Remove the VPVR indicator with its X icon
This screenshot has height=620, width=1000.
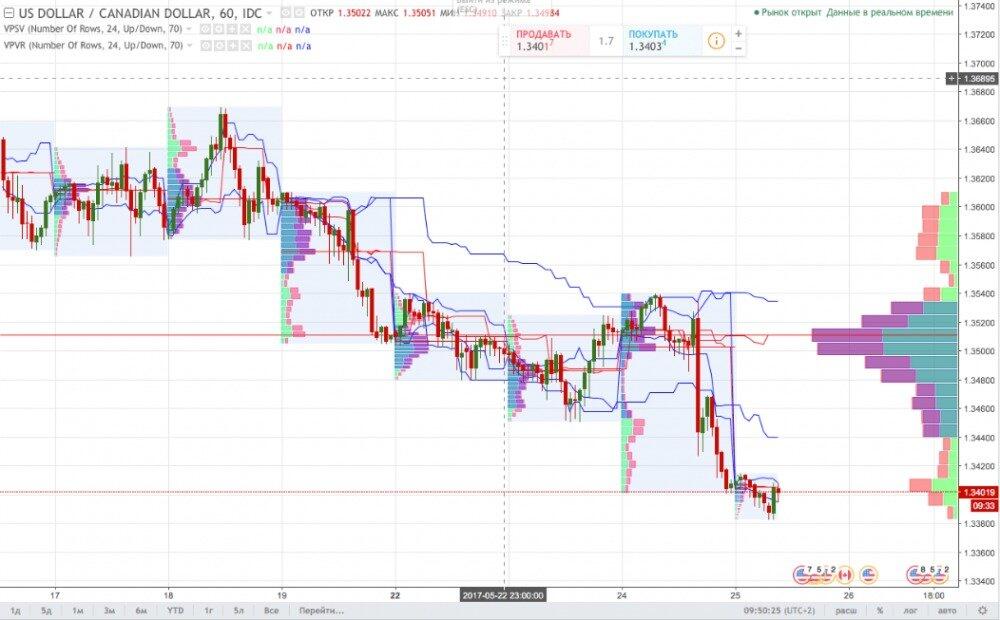[245, 46]
